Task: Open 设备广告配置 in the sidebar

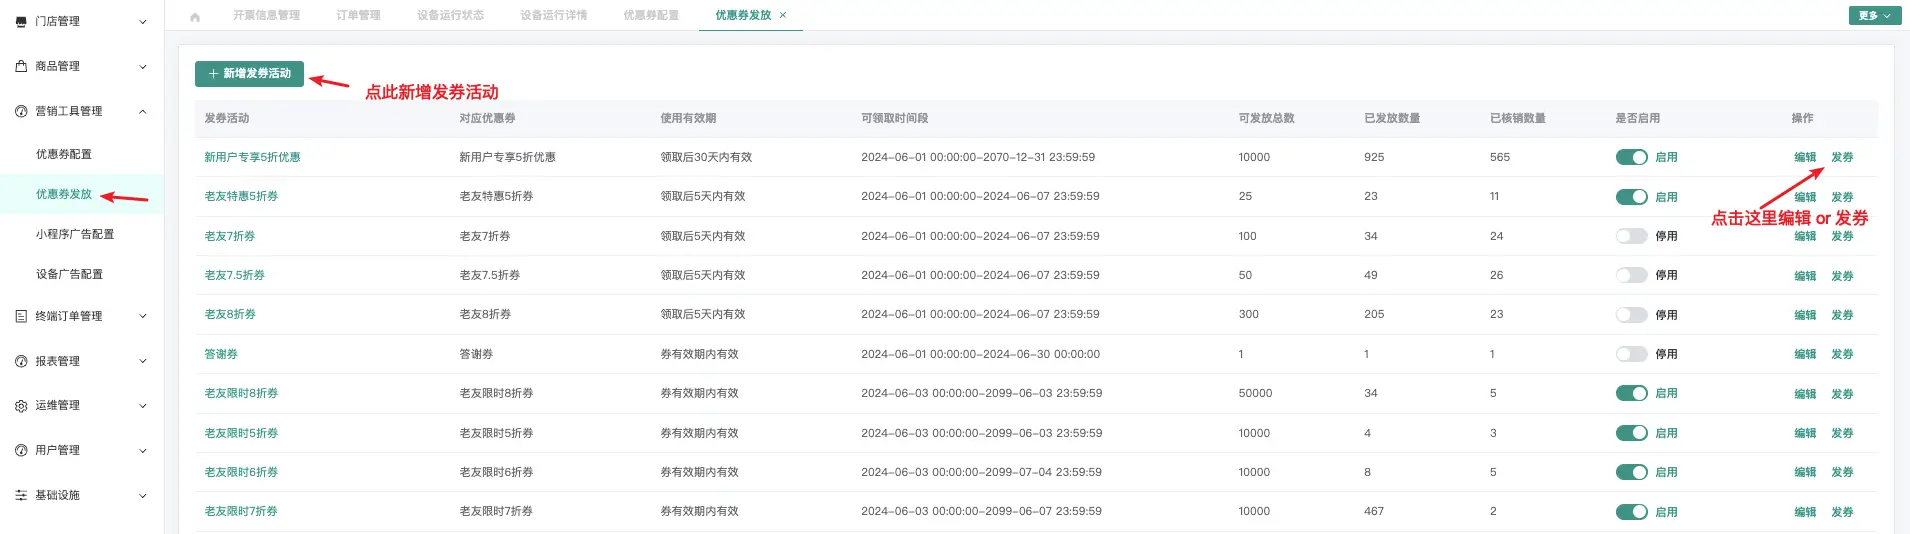Action: [69, 274]
